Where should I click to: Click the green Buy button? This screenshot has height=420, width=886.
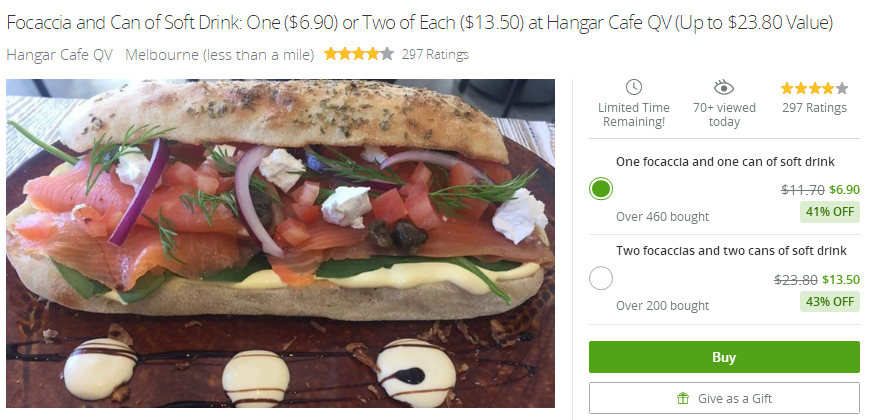[x=724, y=357]
